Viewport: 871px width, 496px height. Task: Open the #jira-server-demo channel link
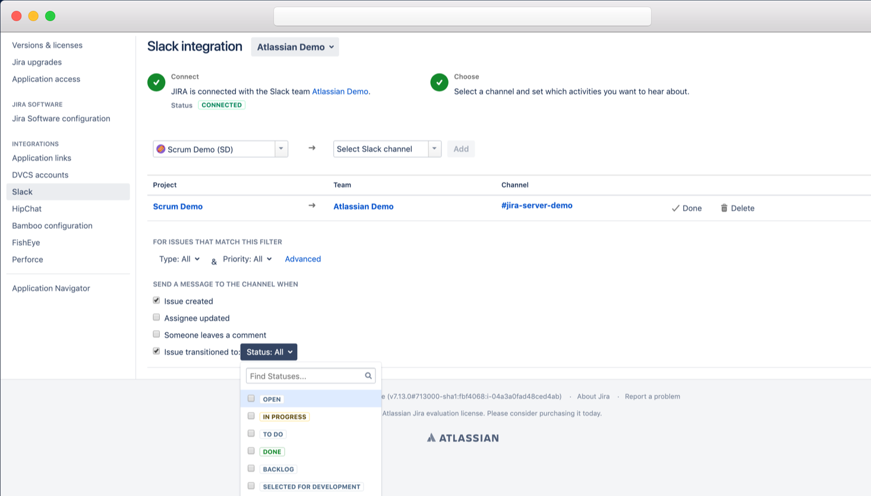click(537, 205)
